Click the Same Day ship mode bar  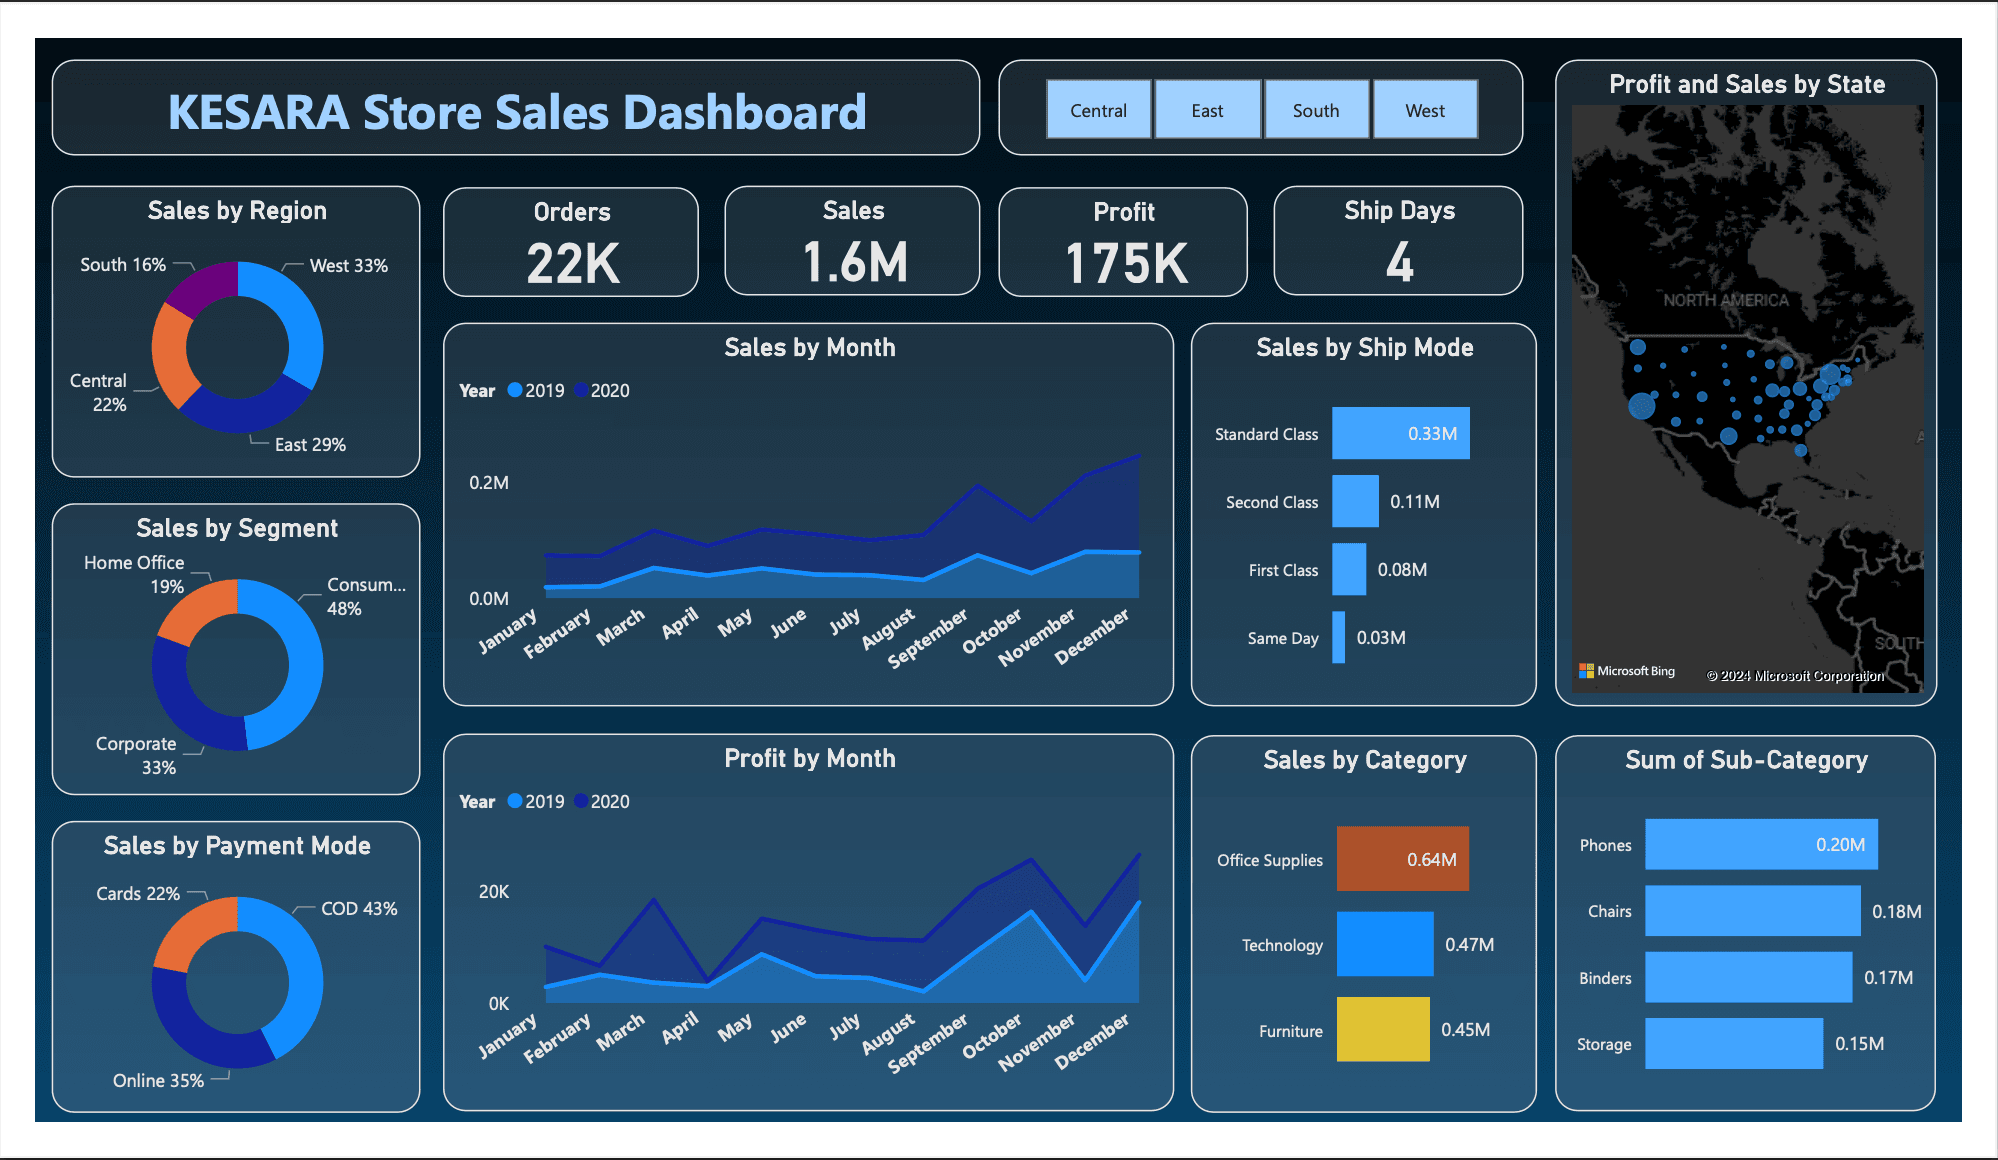click(1338, 637)
